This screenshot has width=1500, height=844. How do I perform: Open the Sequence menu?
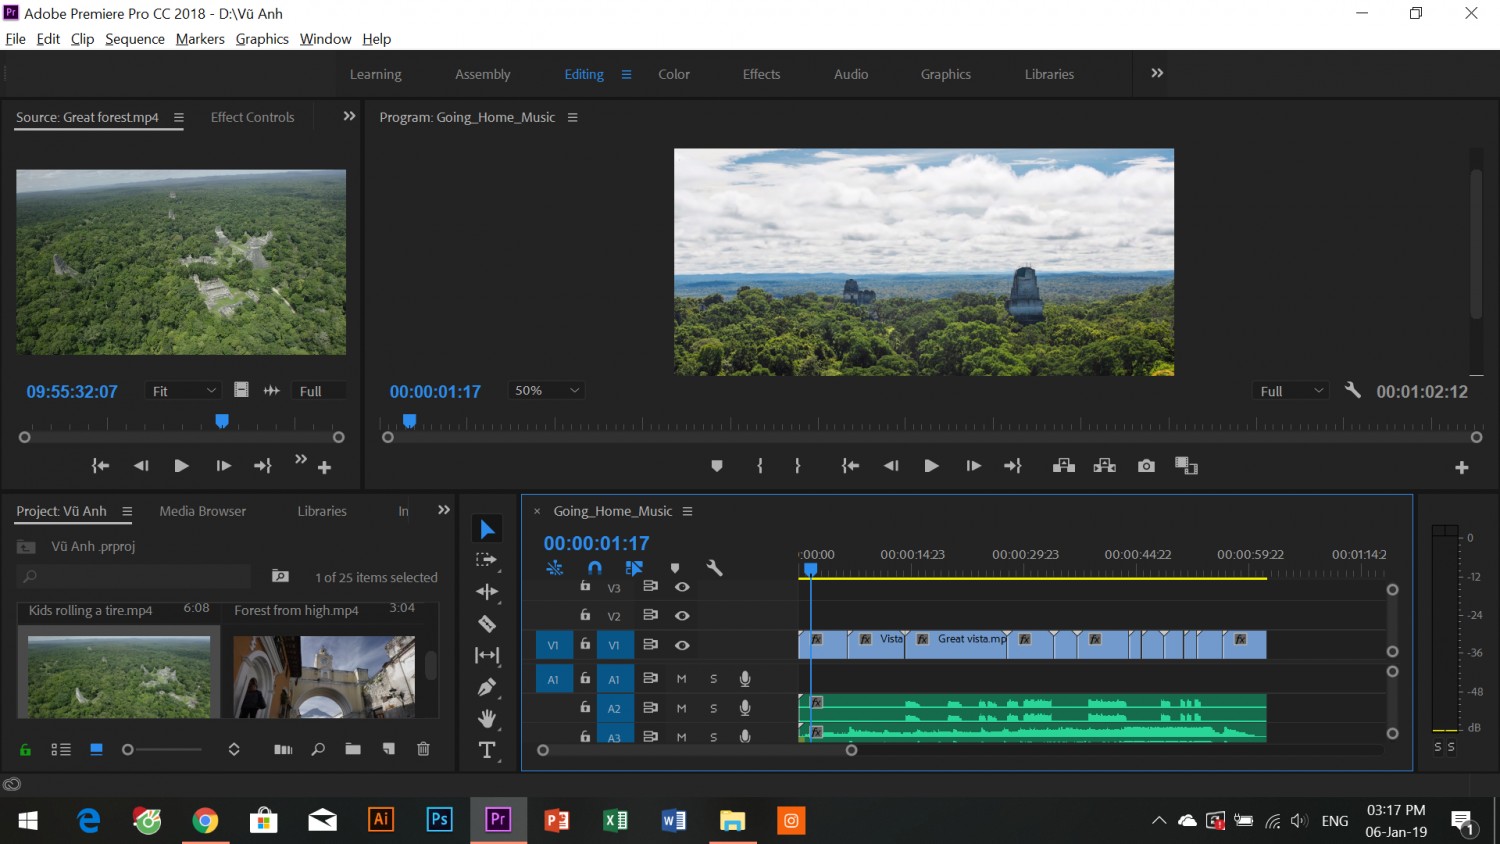135,39
